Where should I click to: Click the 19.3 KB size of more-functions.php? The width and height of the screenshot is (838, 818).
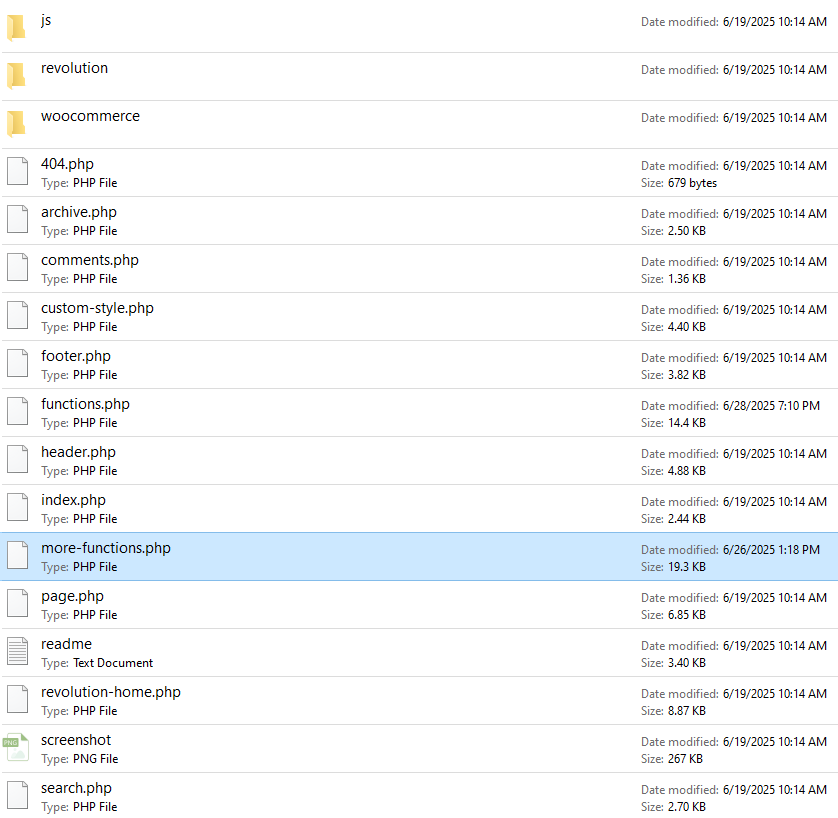(686, 567)
